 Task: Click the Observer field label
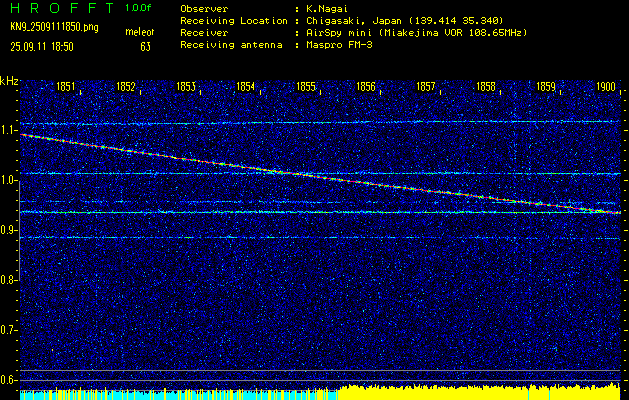pos(204,8)
